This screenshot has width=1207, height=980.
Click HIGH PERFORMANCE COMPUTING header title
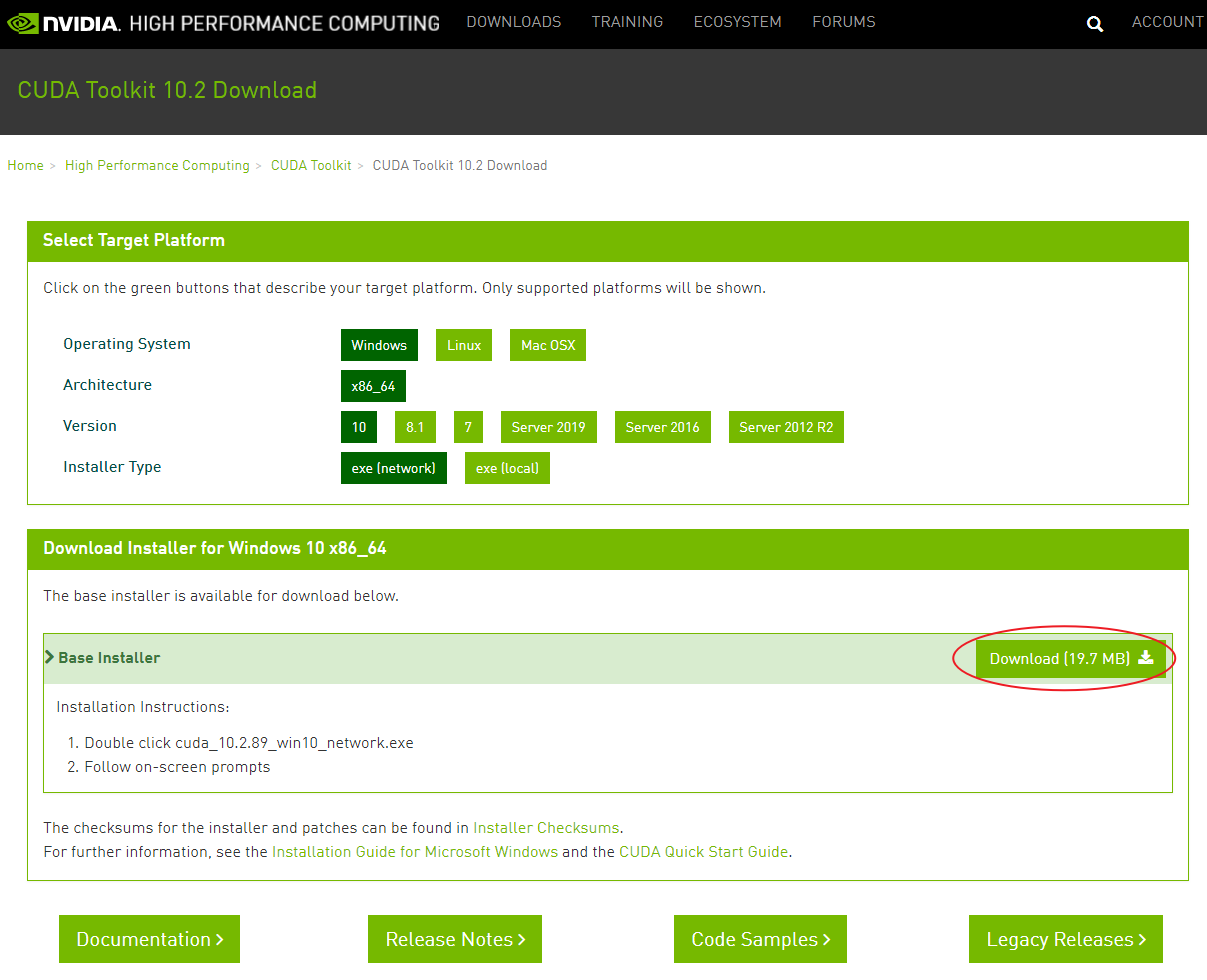(285, 22)
